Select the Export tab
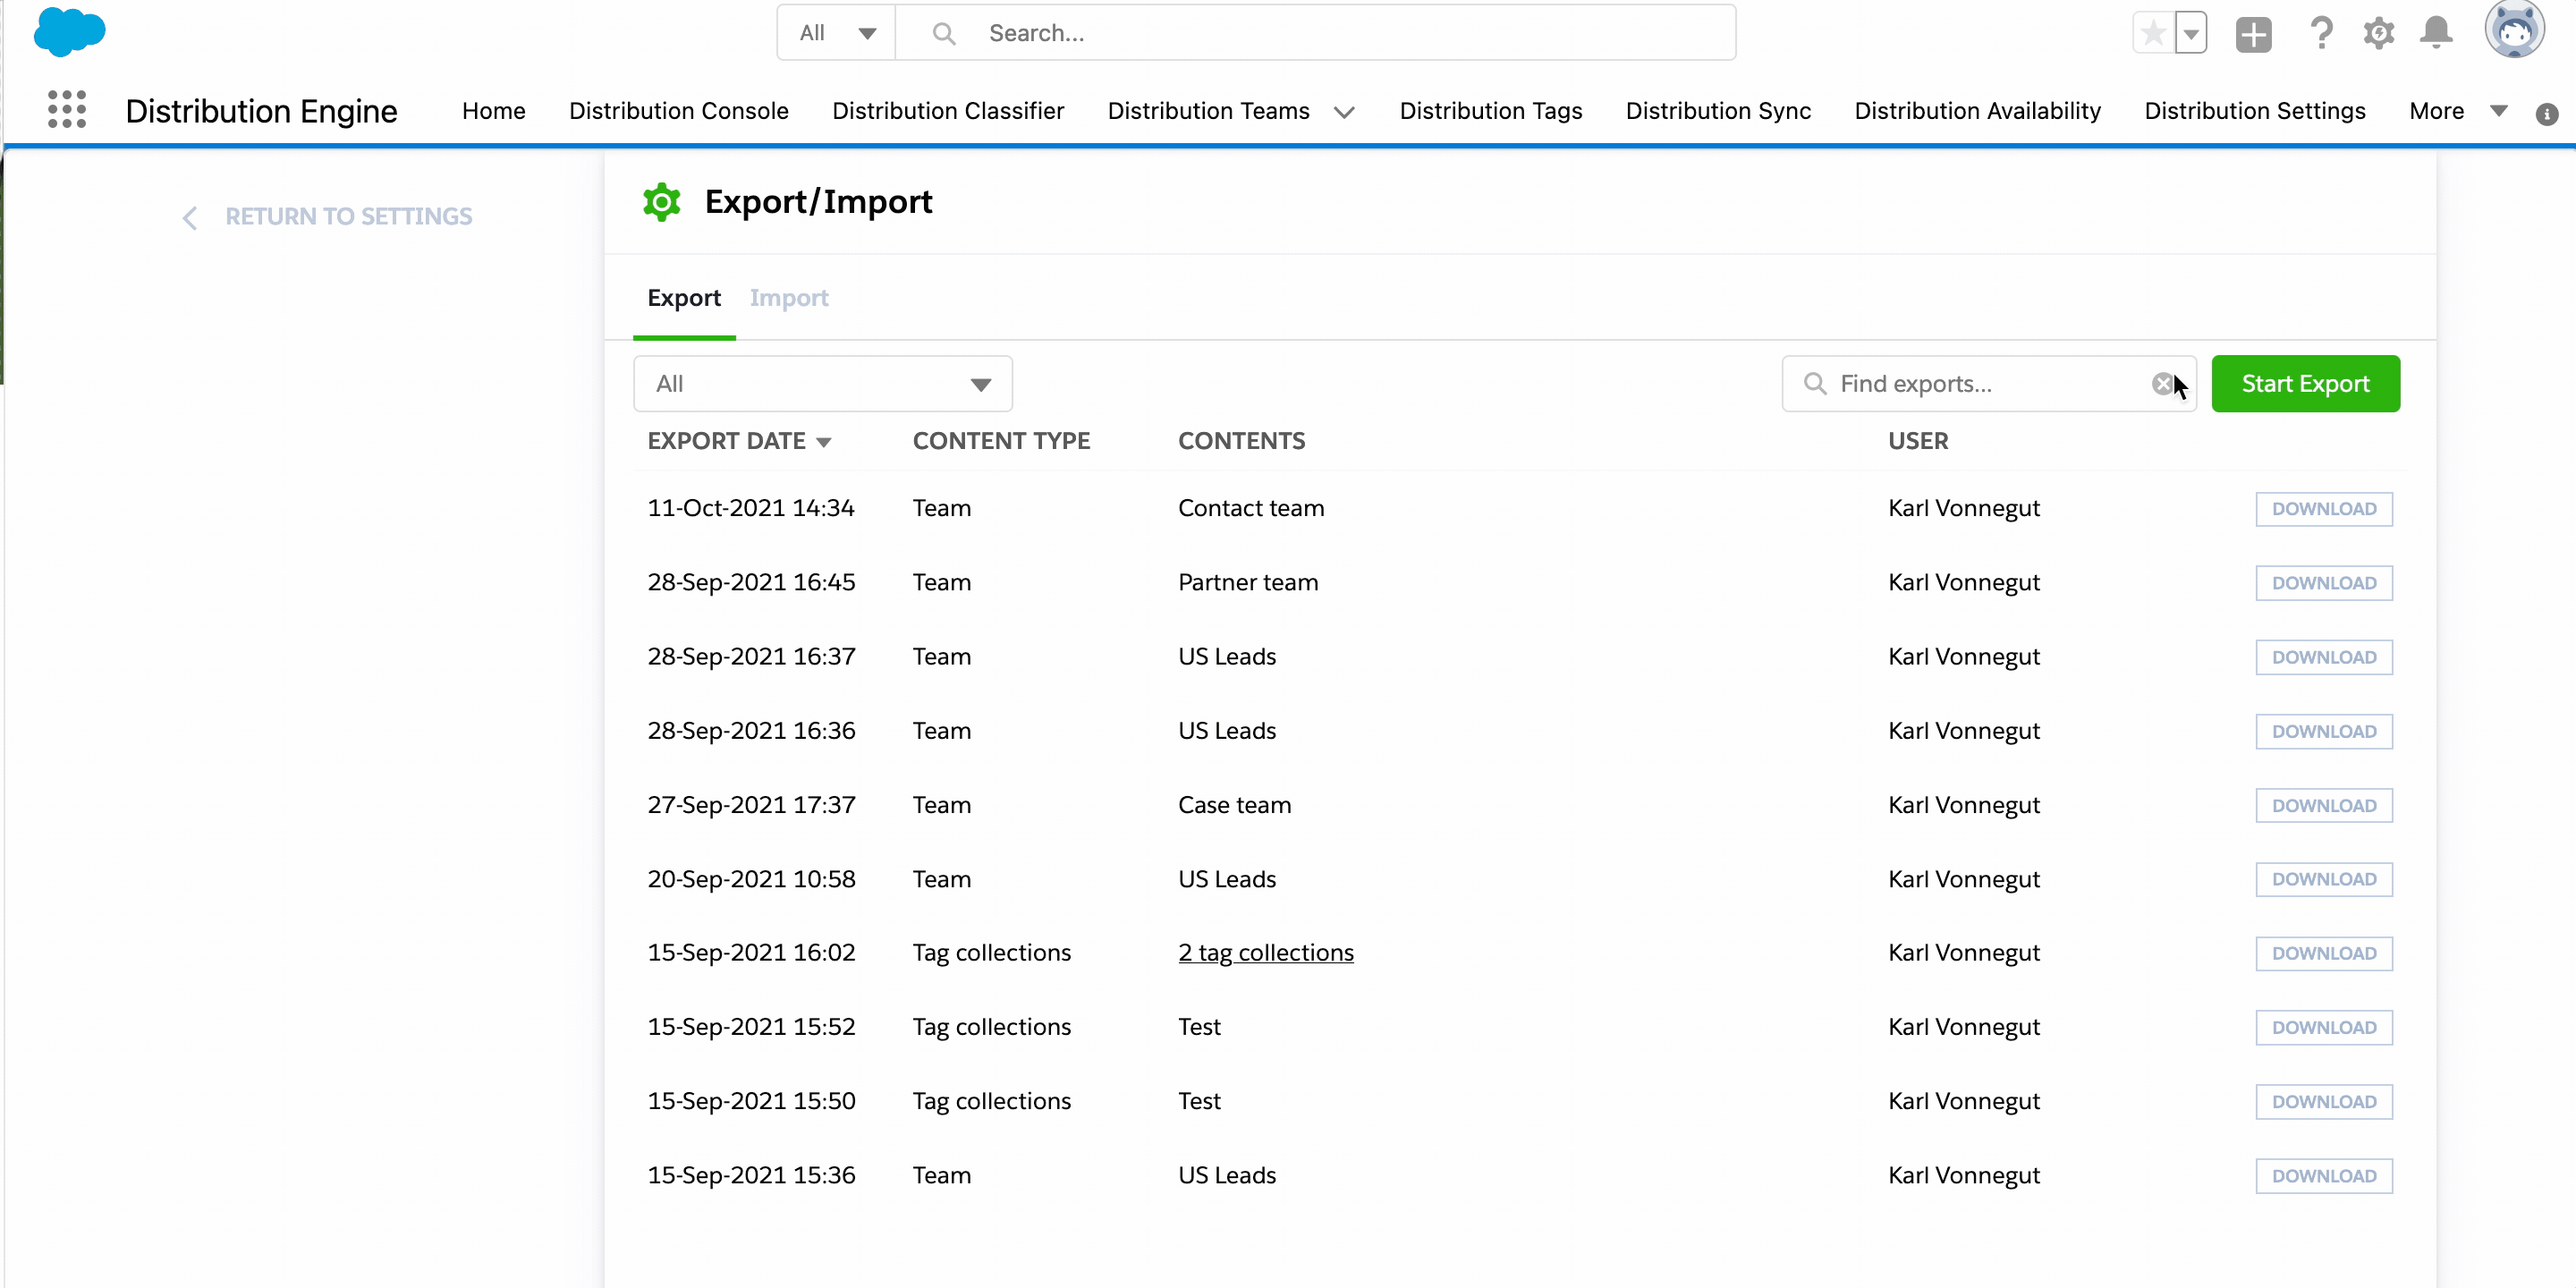 point(684,298)
